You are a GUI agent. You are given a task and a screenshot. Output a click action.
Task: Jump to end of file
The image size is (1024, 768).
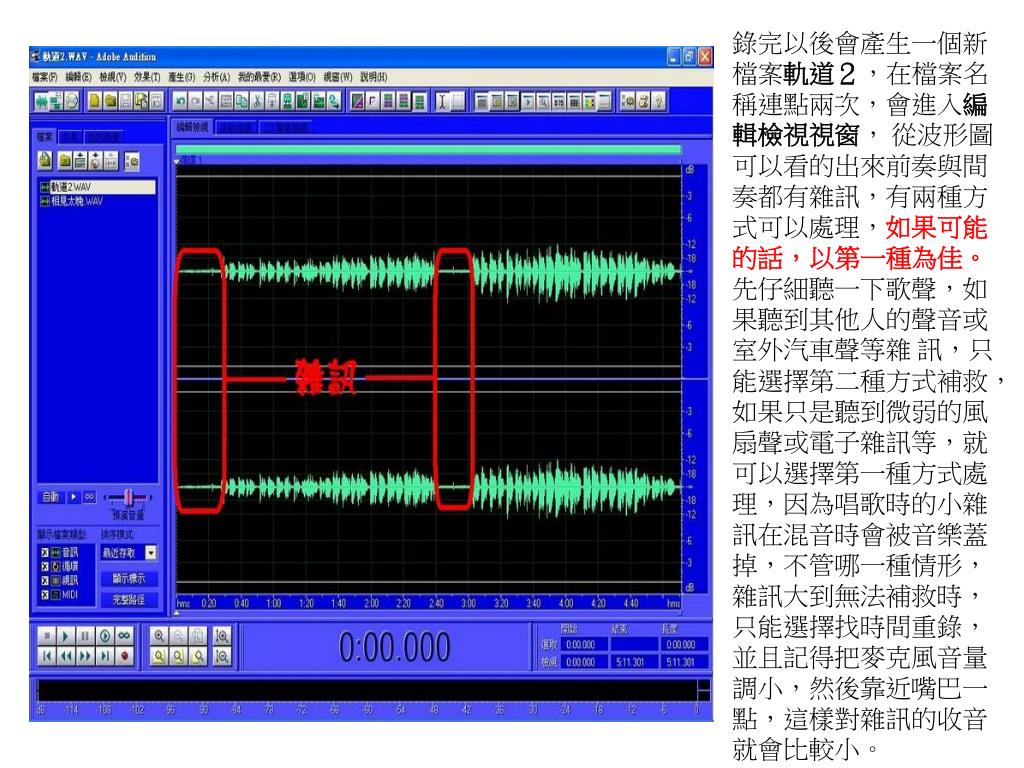pos(104,656)
